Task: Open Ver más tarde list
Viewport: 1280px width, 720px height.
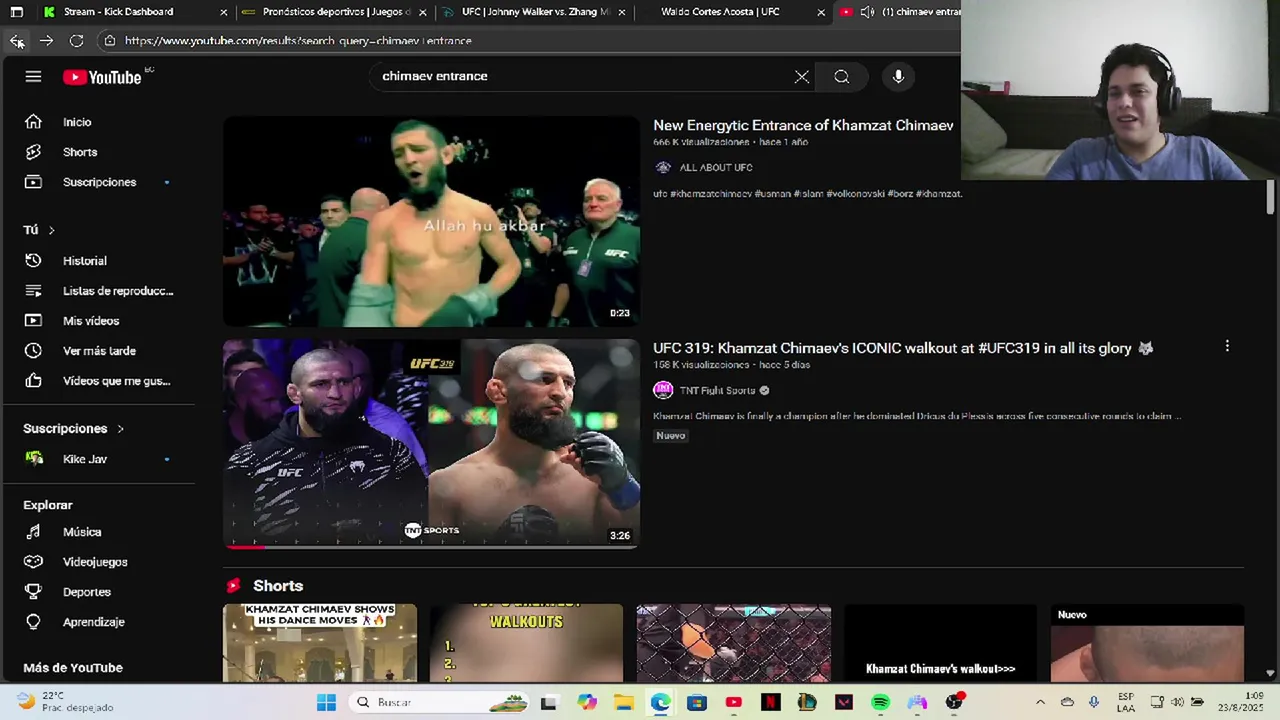Action: pos(98,351)
